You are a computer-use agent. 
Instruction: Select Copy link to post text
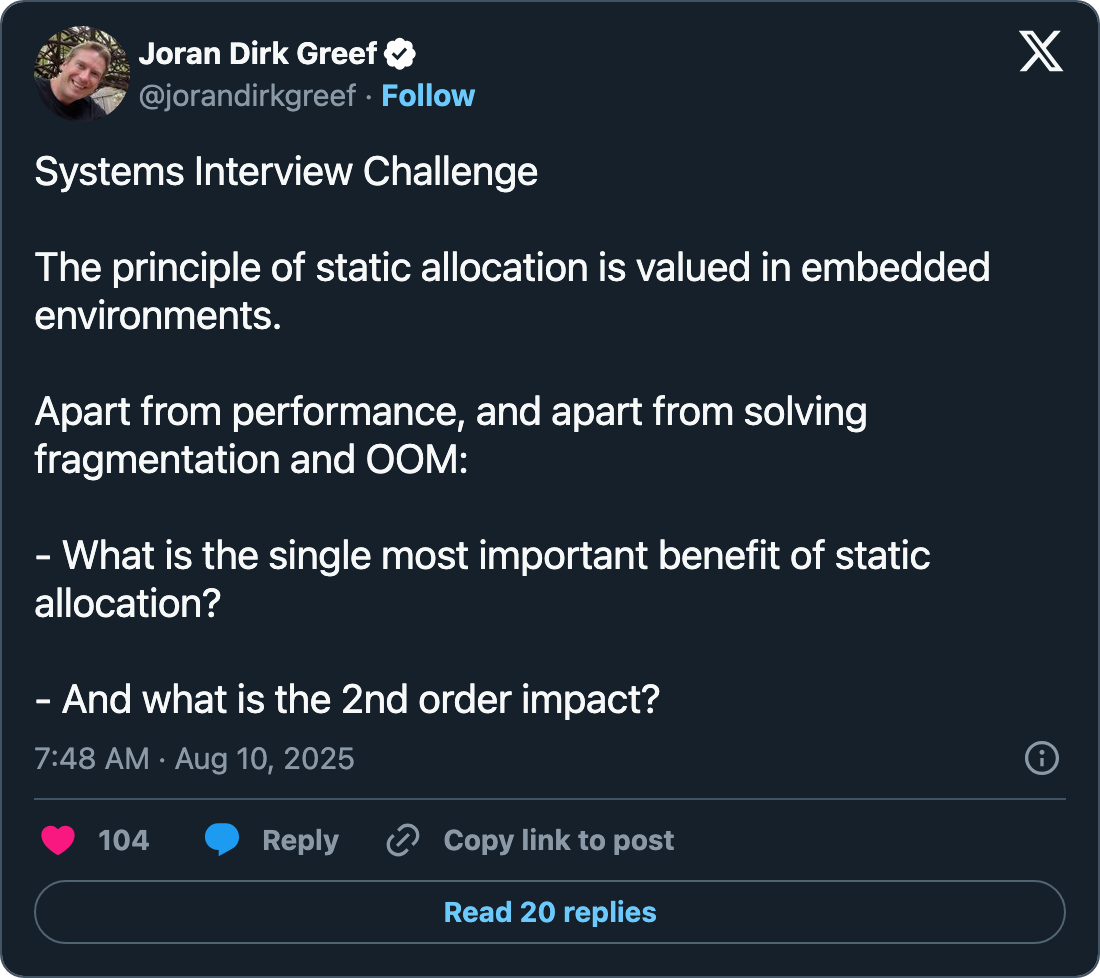pos(559,840)
